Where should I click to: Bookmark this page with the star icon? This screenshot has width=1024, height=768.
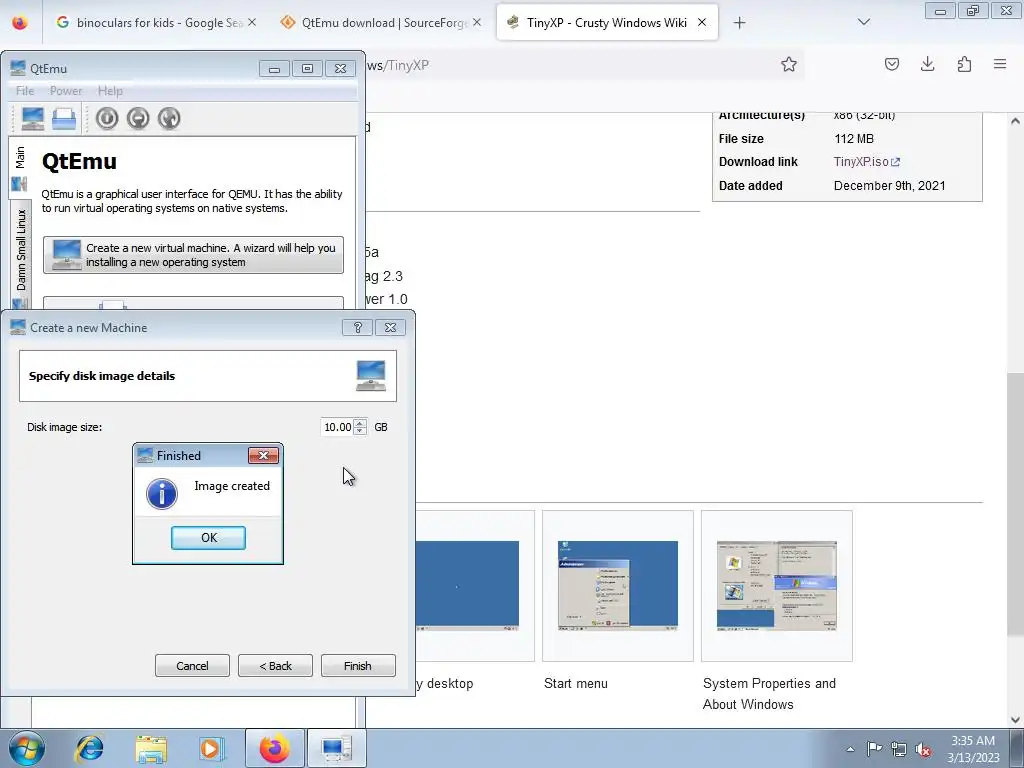(x=789, y=64)
